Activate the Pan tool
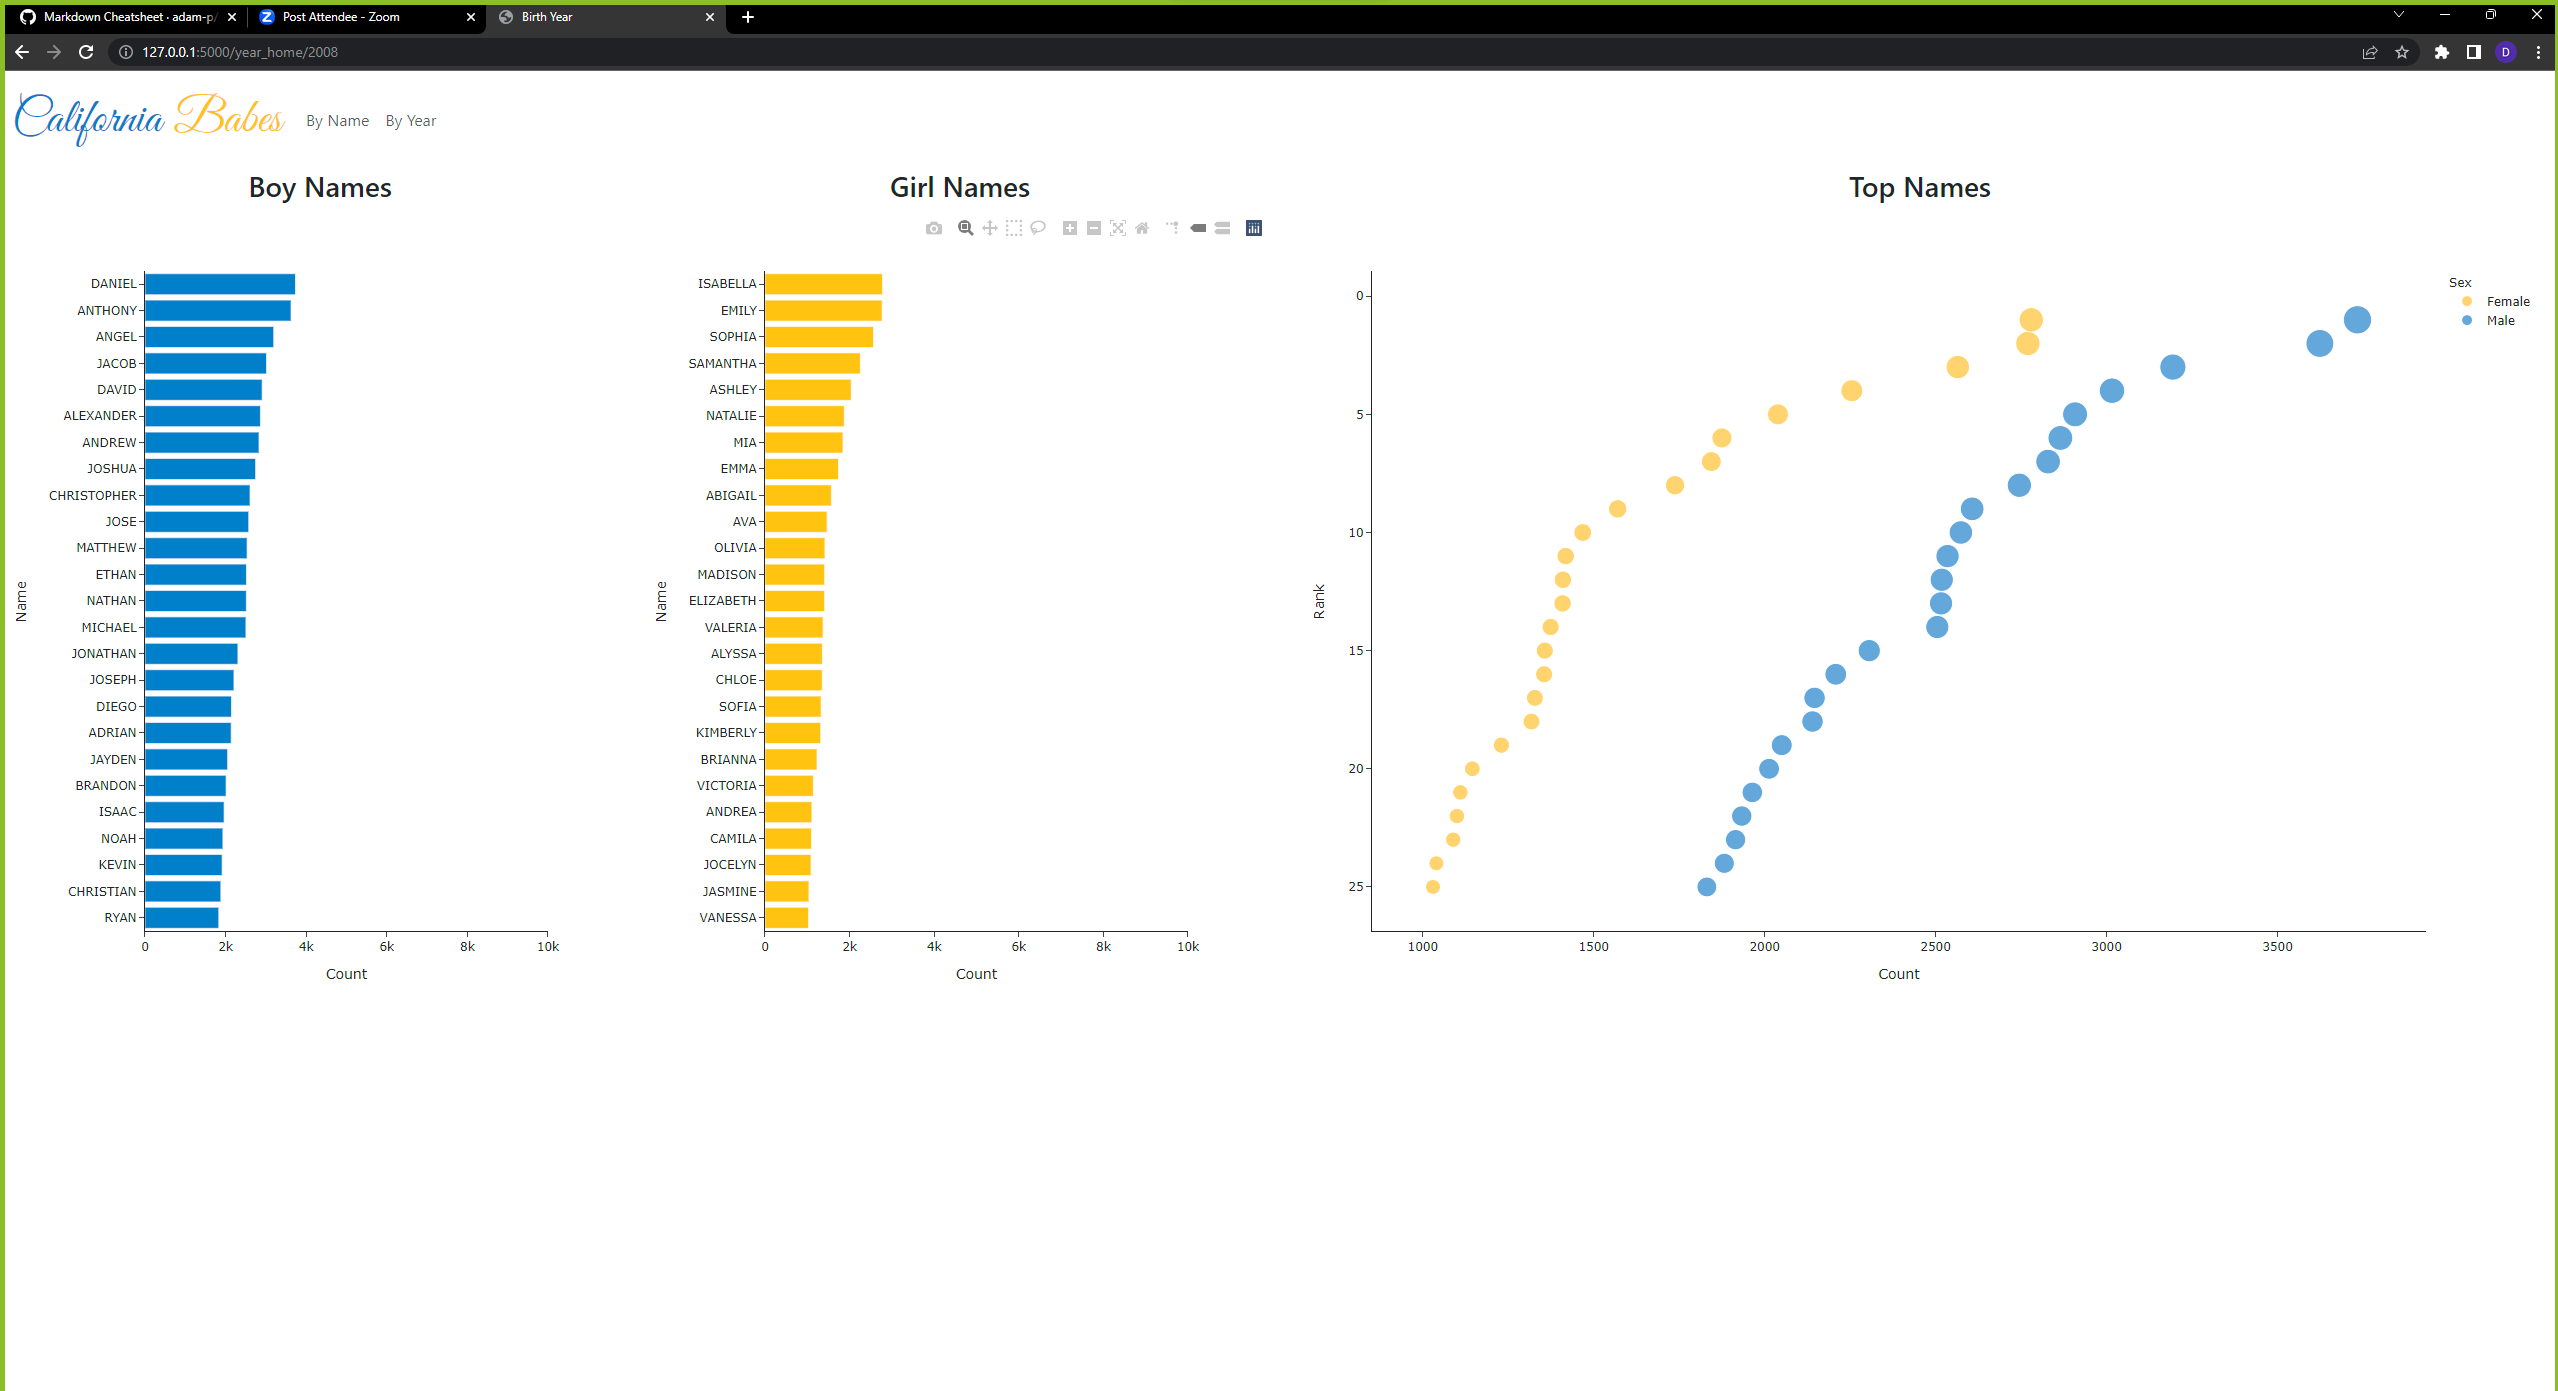 click(989, 227)
